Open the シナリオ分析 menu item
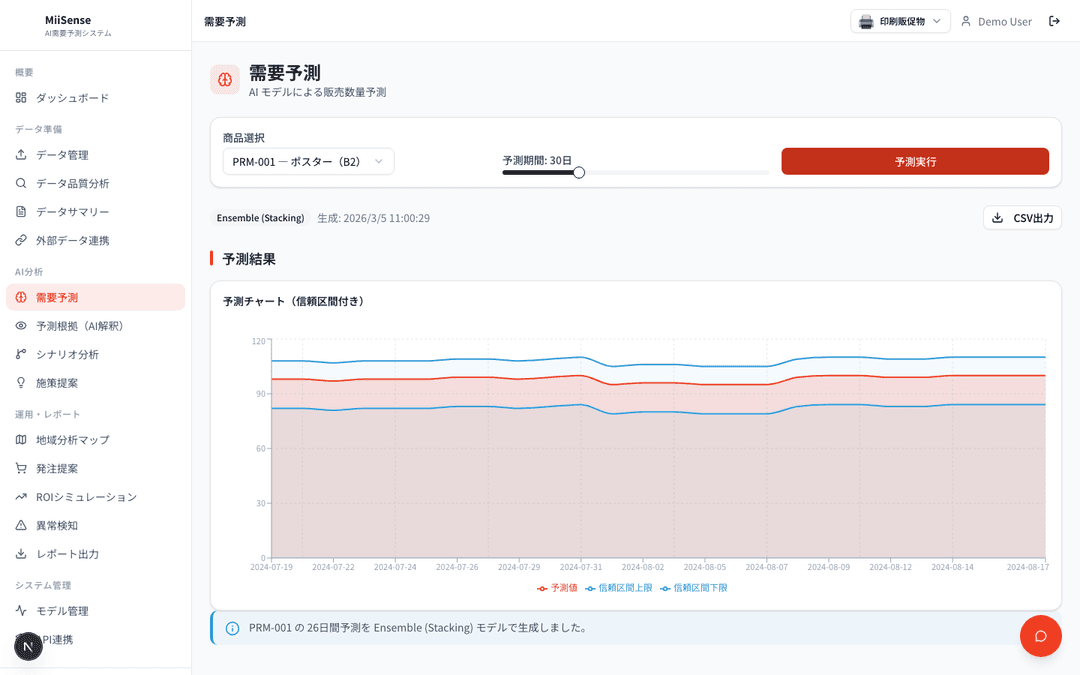The width and height of the screenshot is (1080, 675). tap(96, 354)
